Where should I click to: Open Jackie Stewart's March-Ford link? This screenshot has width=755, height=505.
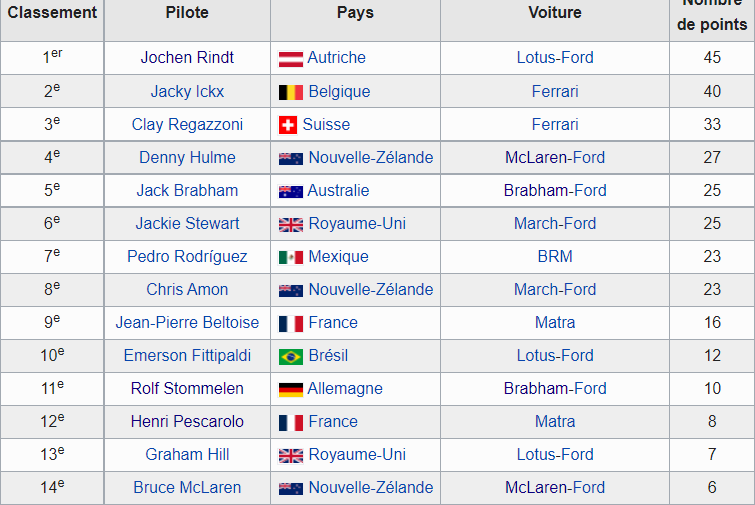tap(555, 223)
